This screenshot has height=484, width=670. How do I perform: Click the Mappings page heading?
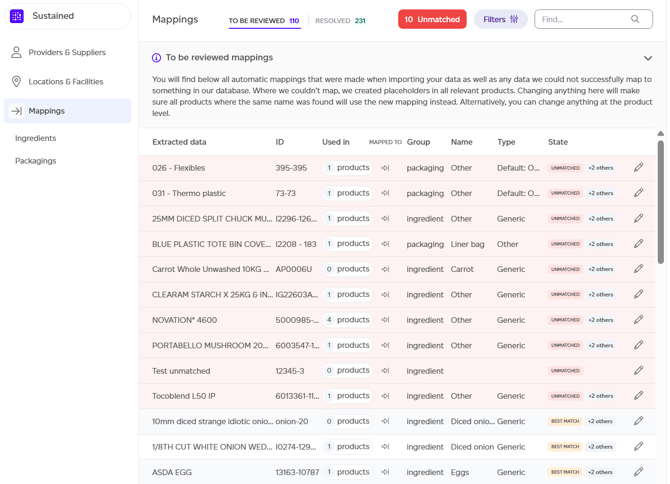click(175, 19)
